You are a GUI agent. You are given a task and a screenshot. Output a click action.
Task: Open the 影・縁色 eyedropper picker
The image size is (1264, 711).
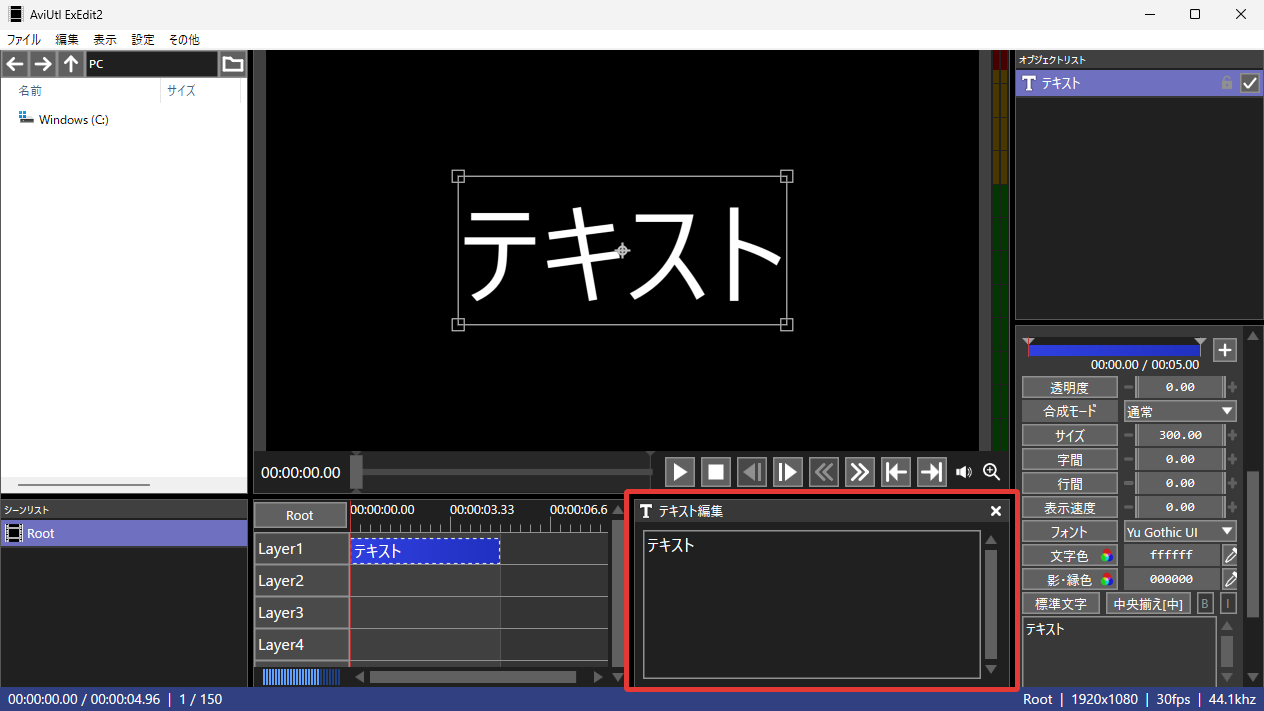(1230, 579)
